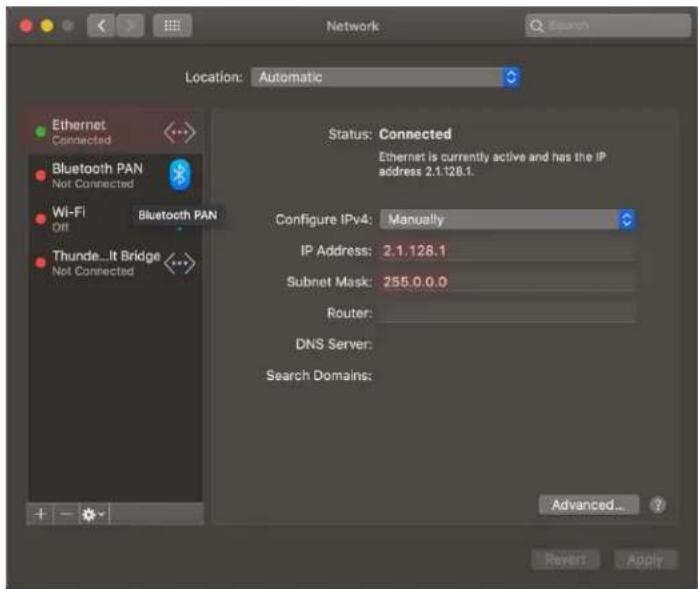This screenshot has width=698, height=589.
Task: Click the red Wi-Fi status dot
Action: tap(41, 219)
